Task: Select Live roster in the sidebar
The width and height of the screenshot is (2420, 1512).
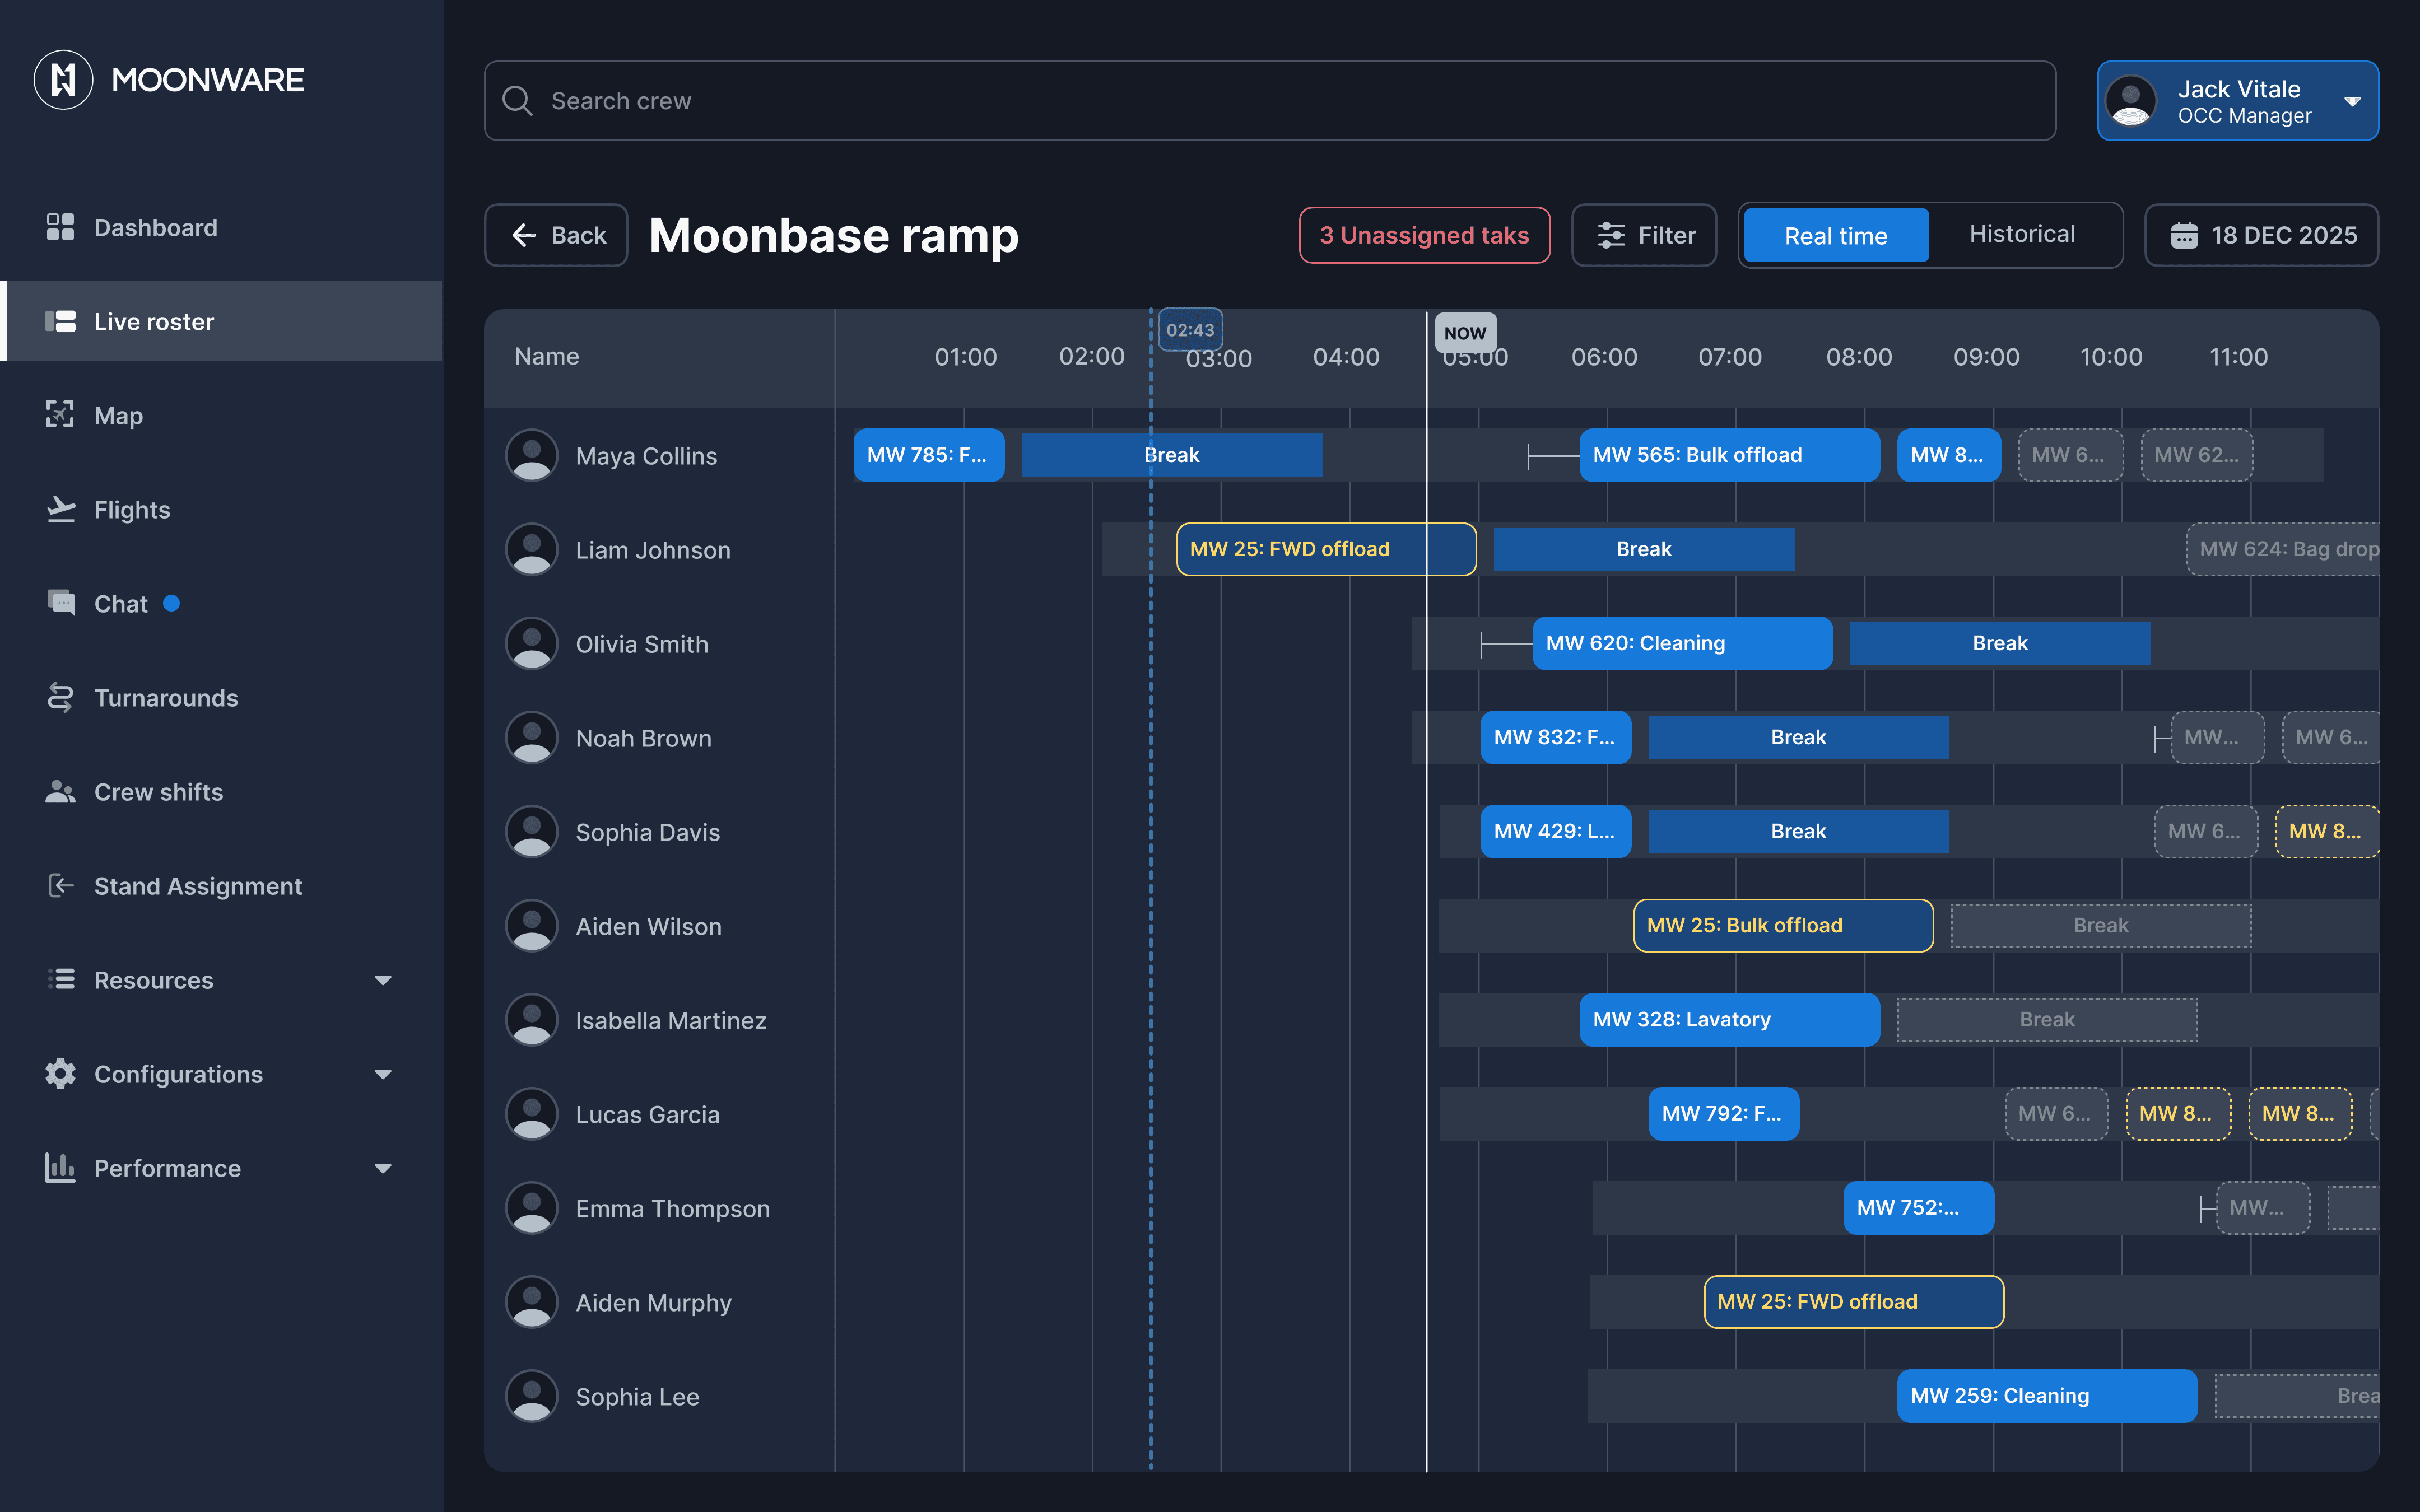Action: [x=154, y=321]
